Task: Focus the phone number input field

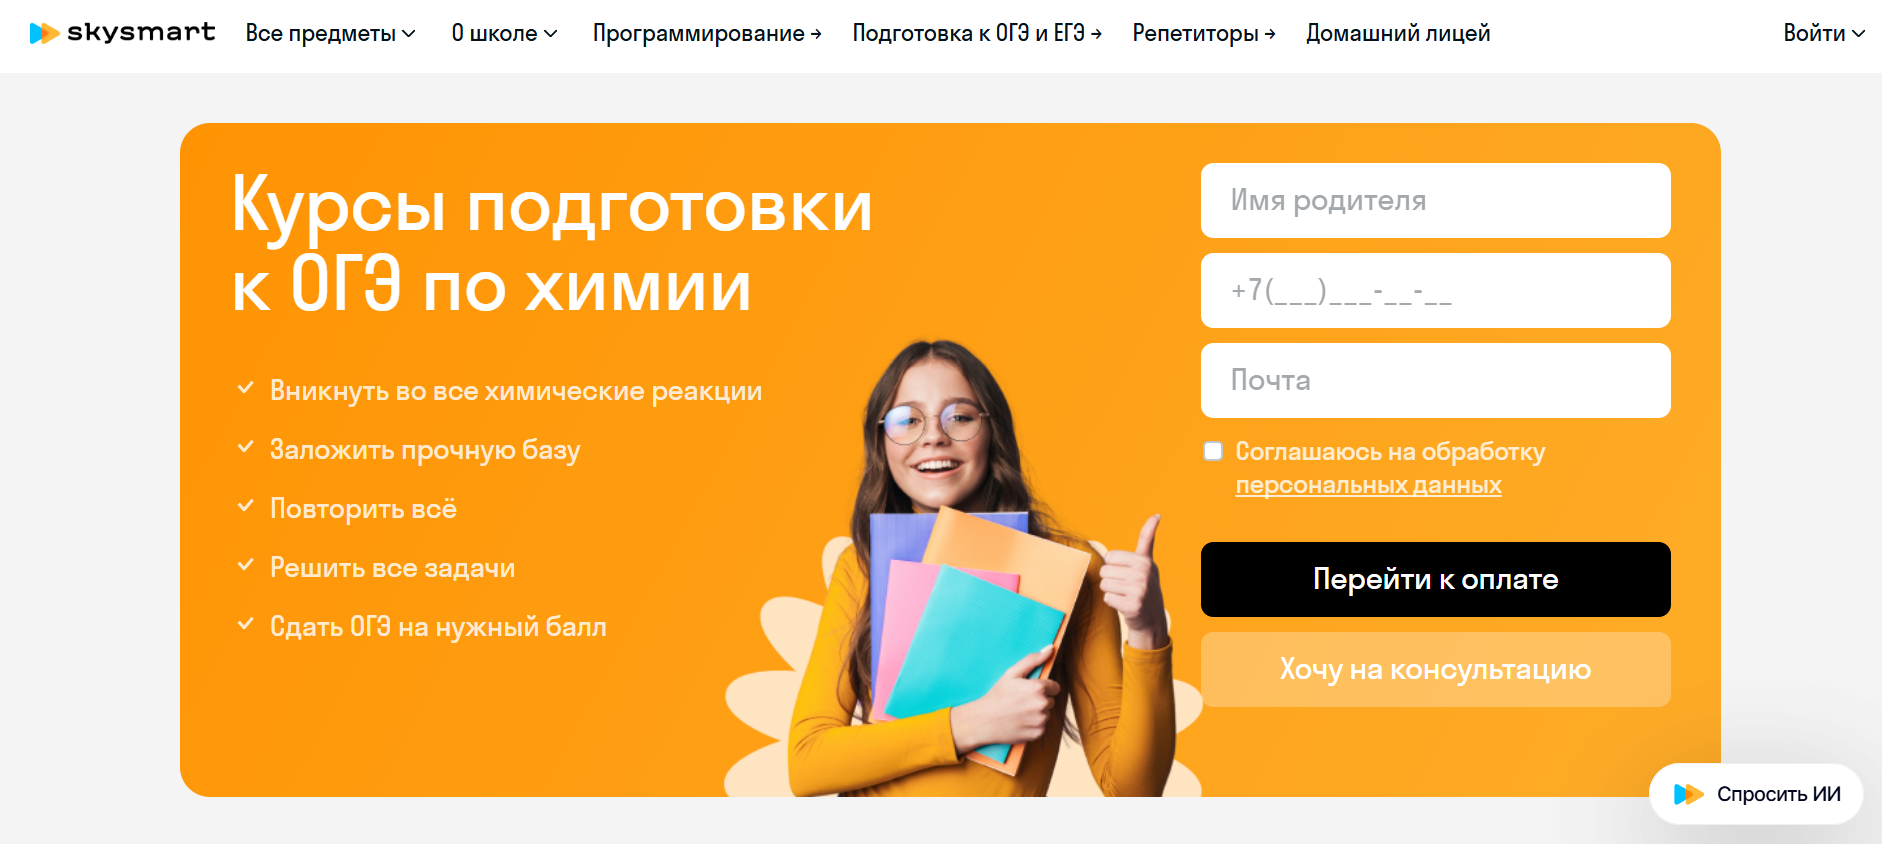Action: click(x=1435, y=290)
